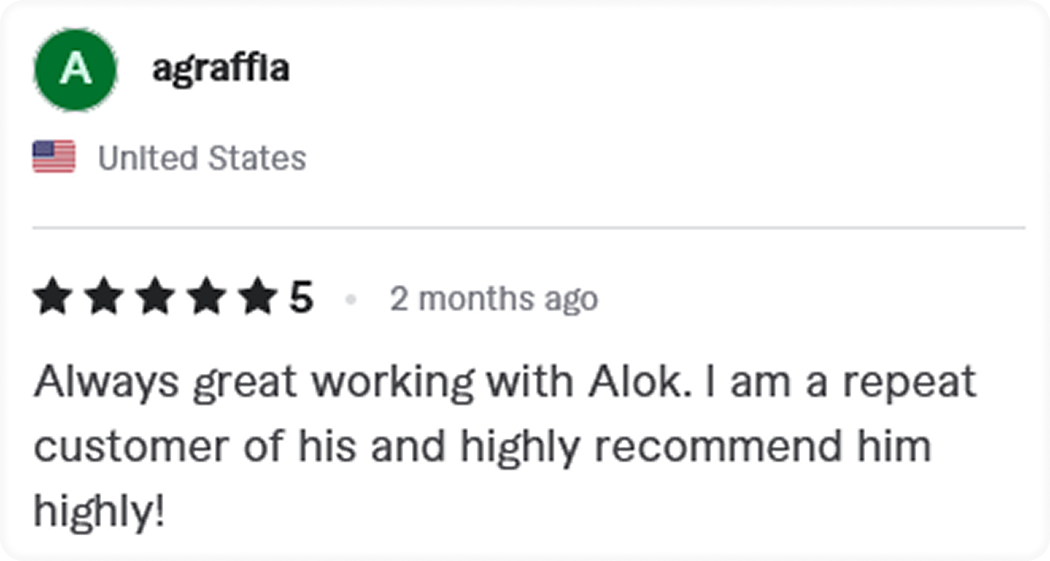
Task: Click the third rating star
Action: coord(153,298)
